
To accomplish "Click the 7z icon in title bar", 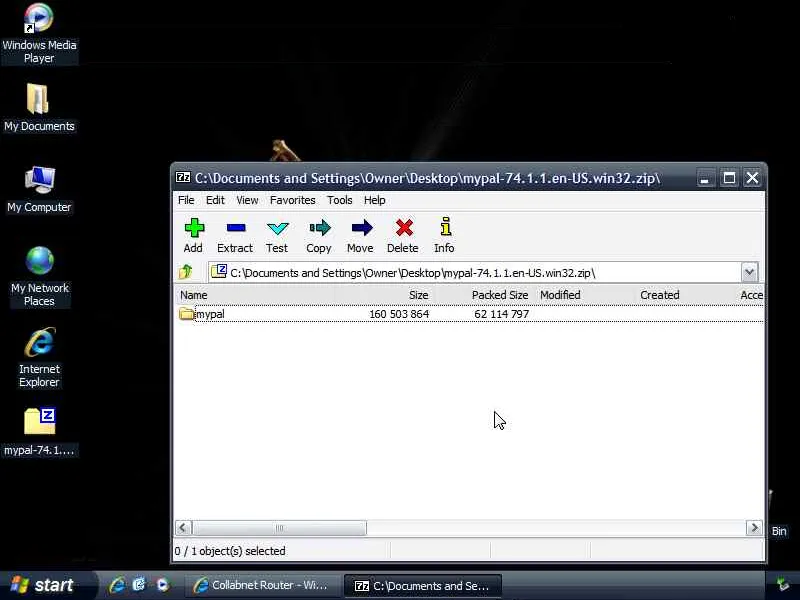I will (x=183, y=178).
